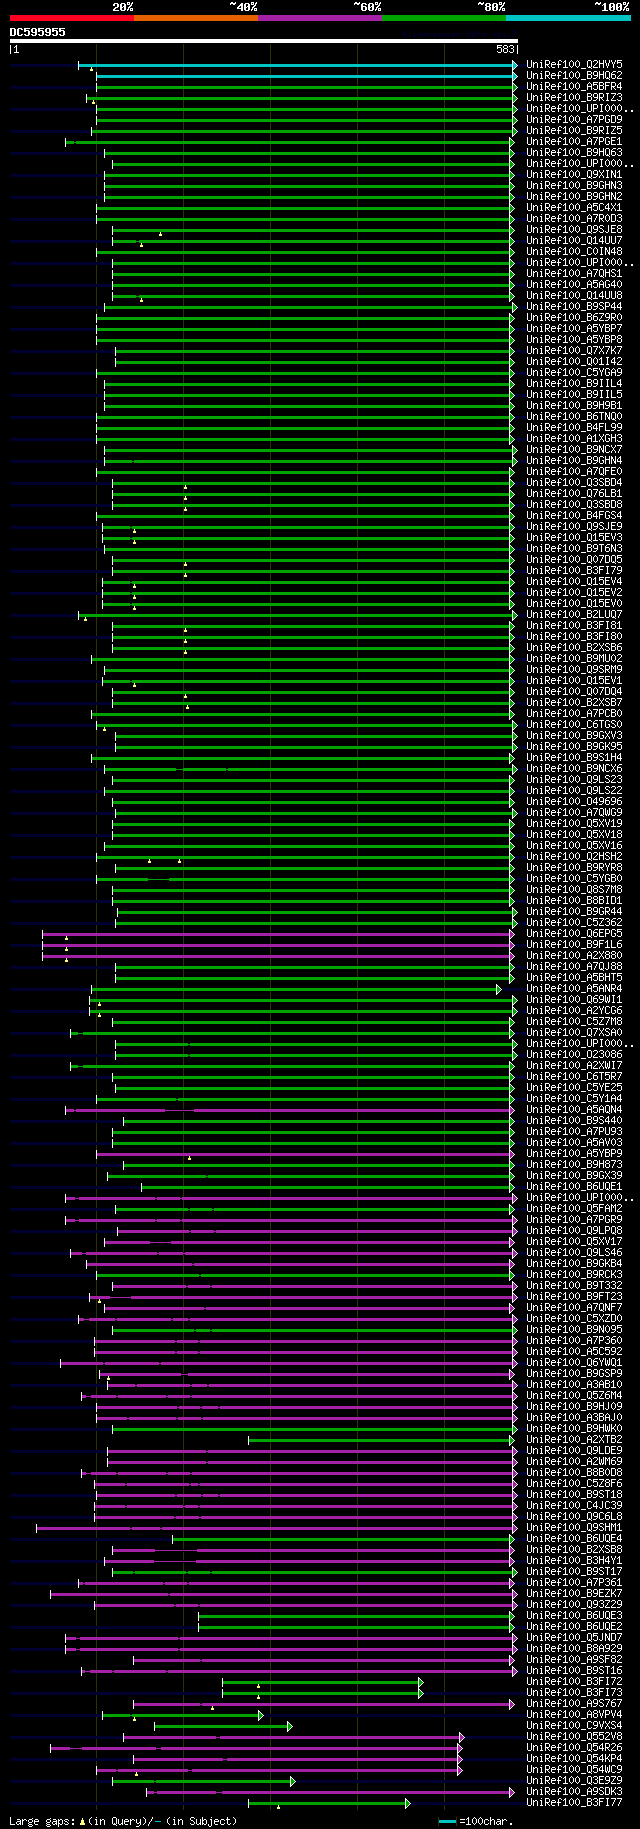
Task: Click the UniRef100_A7QNF7 entry
Action: click(574, 1308)
